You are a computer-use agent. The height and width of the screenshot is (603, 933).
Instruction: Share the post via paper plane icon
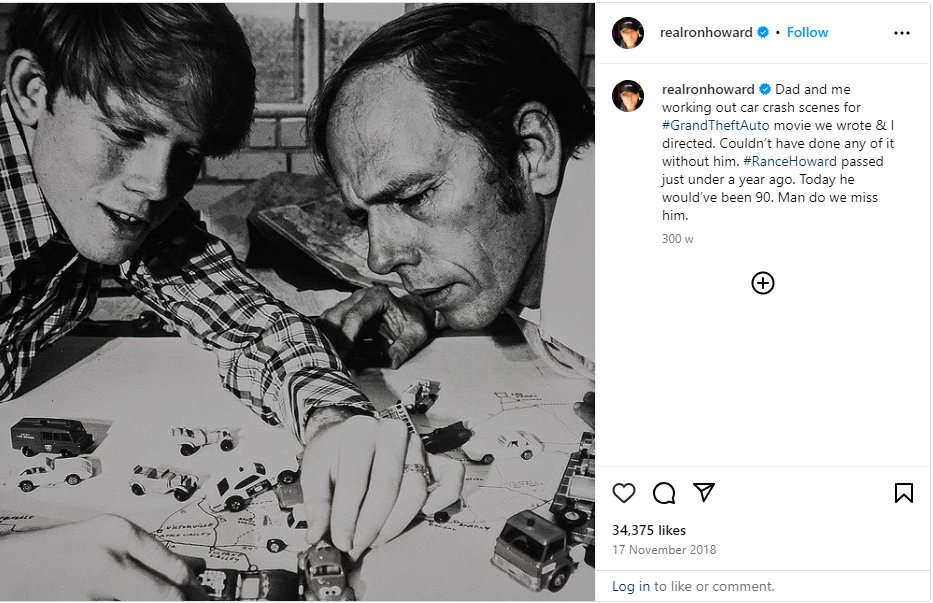704,493
